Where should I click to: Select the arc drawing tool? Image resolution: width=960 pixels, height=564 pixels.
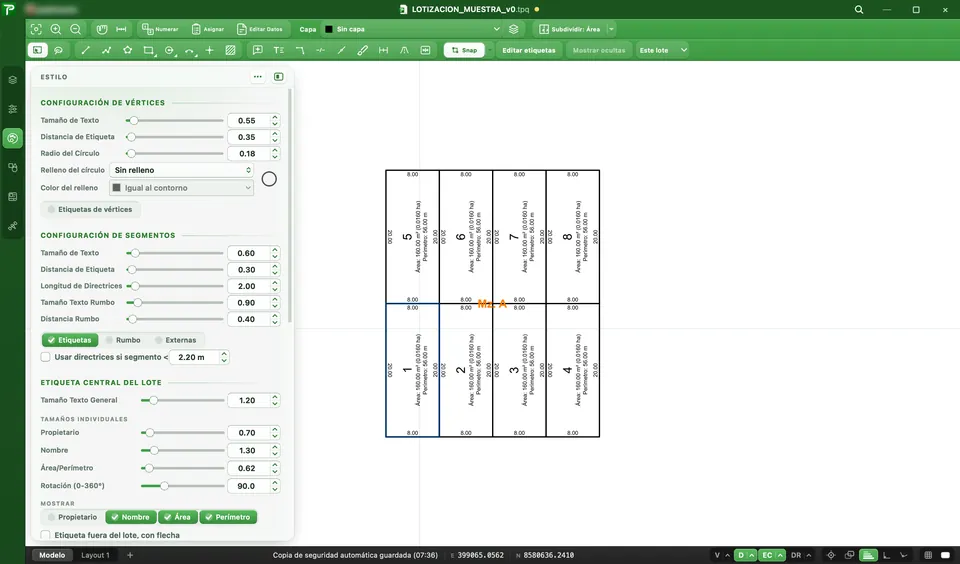point(190,50)
